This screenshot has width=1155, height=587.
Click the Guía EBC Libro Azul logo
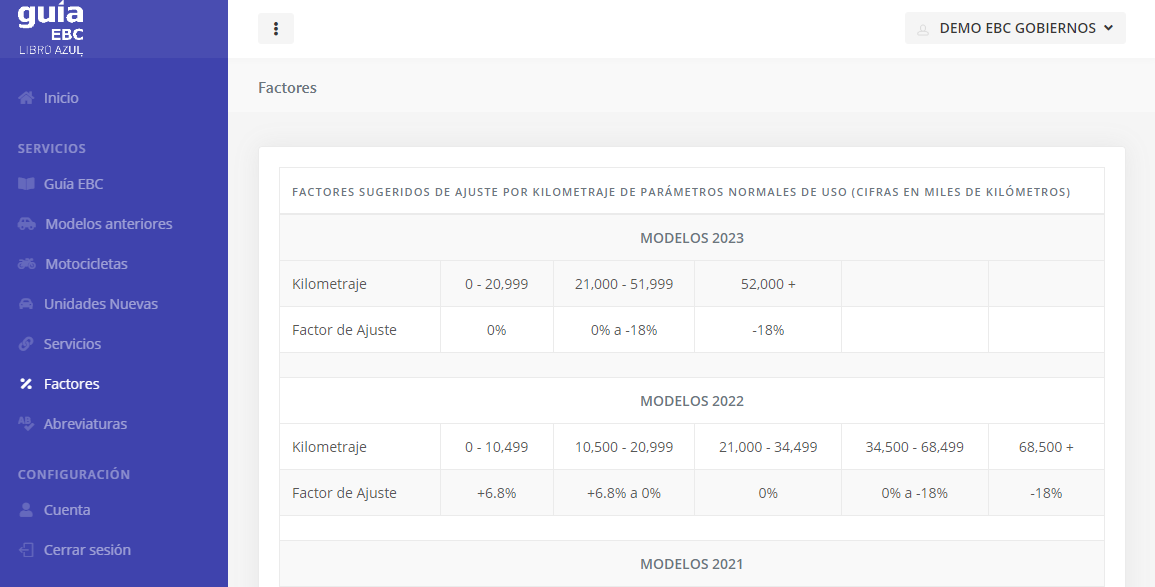[51, 28]
